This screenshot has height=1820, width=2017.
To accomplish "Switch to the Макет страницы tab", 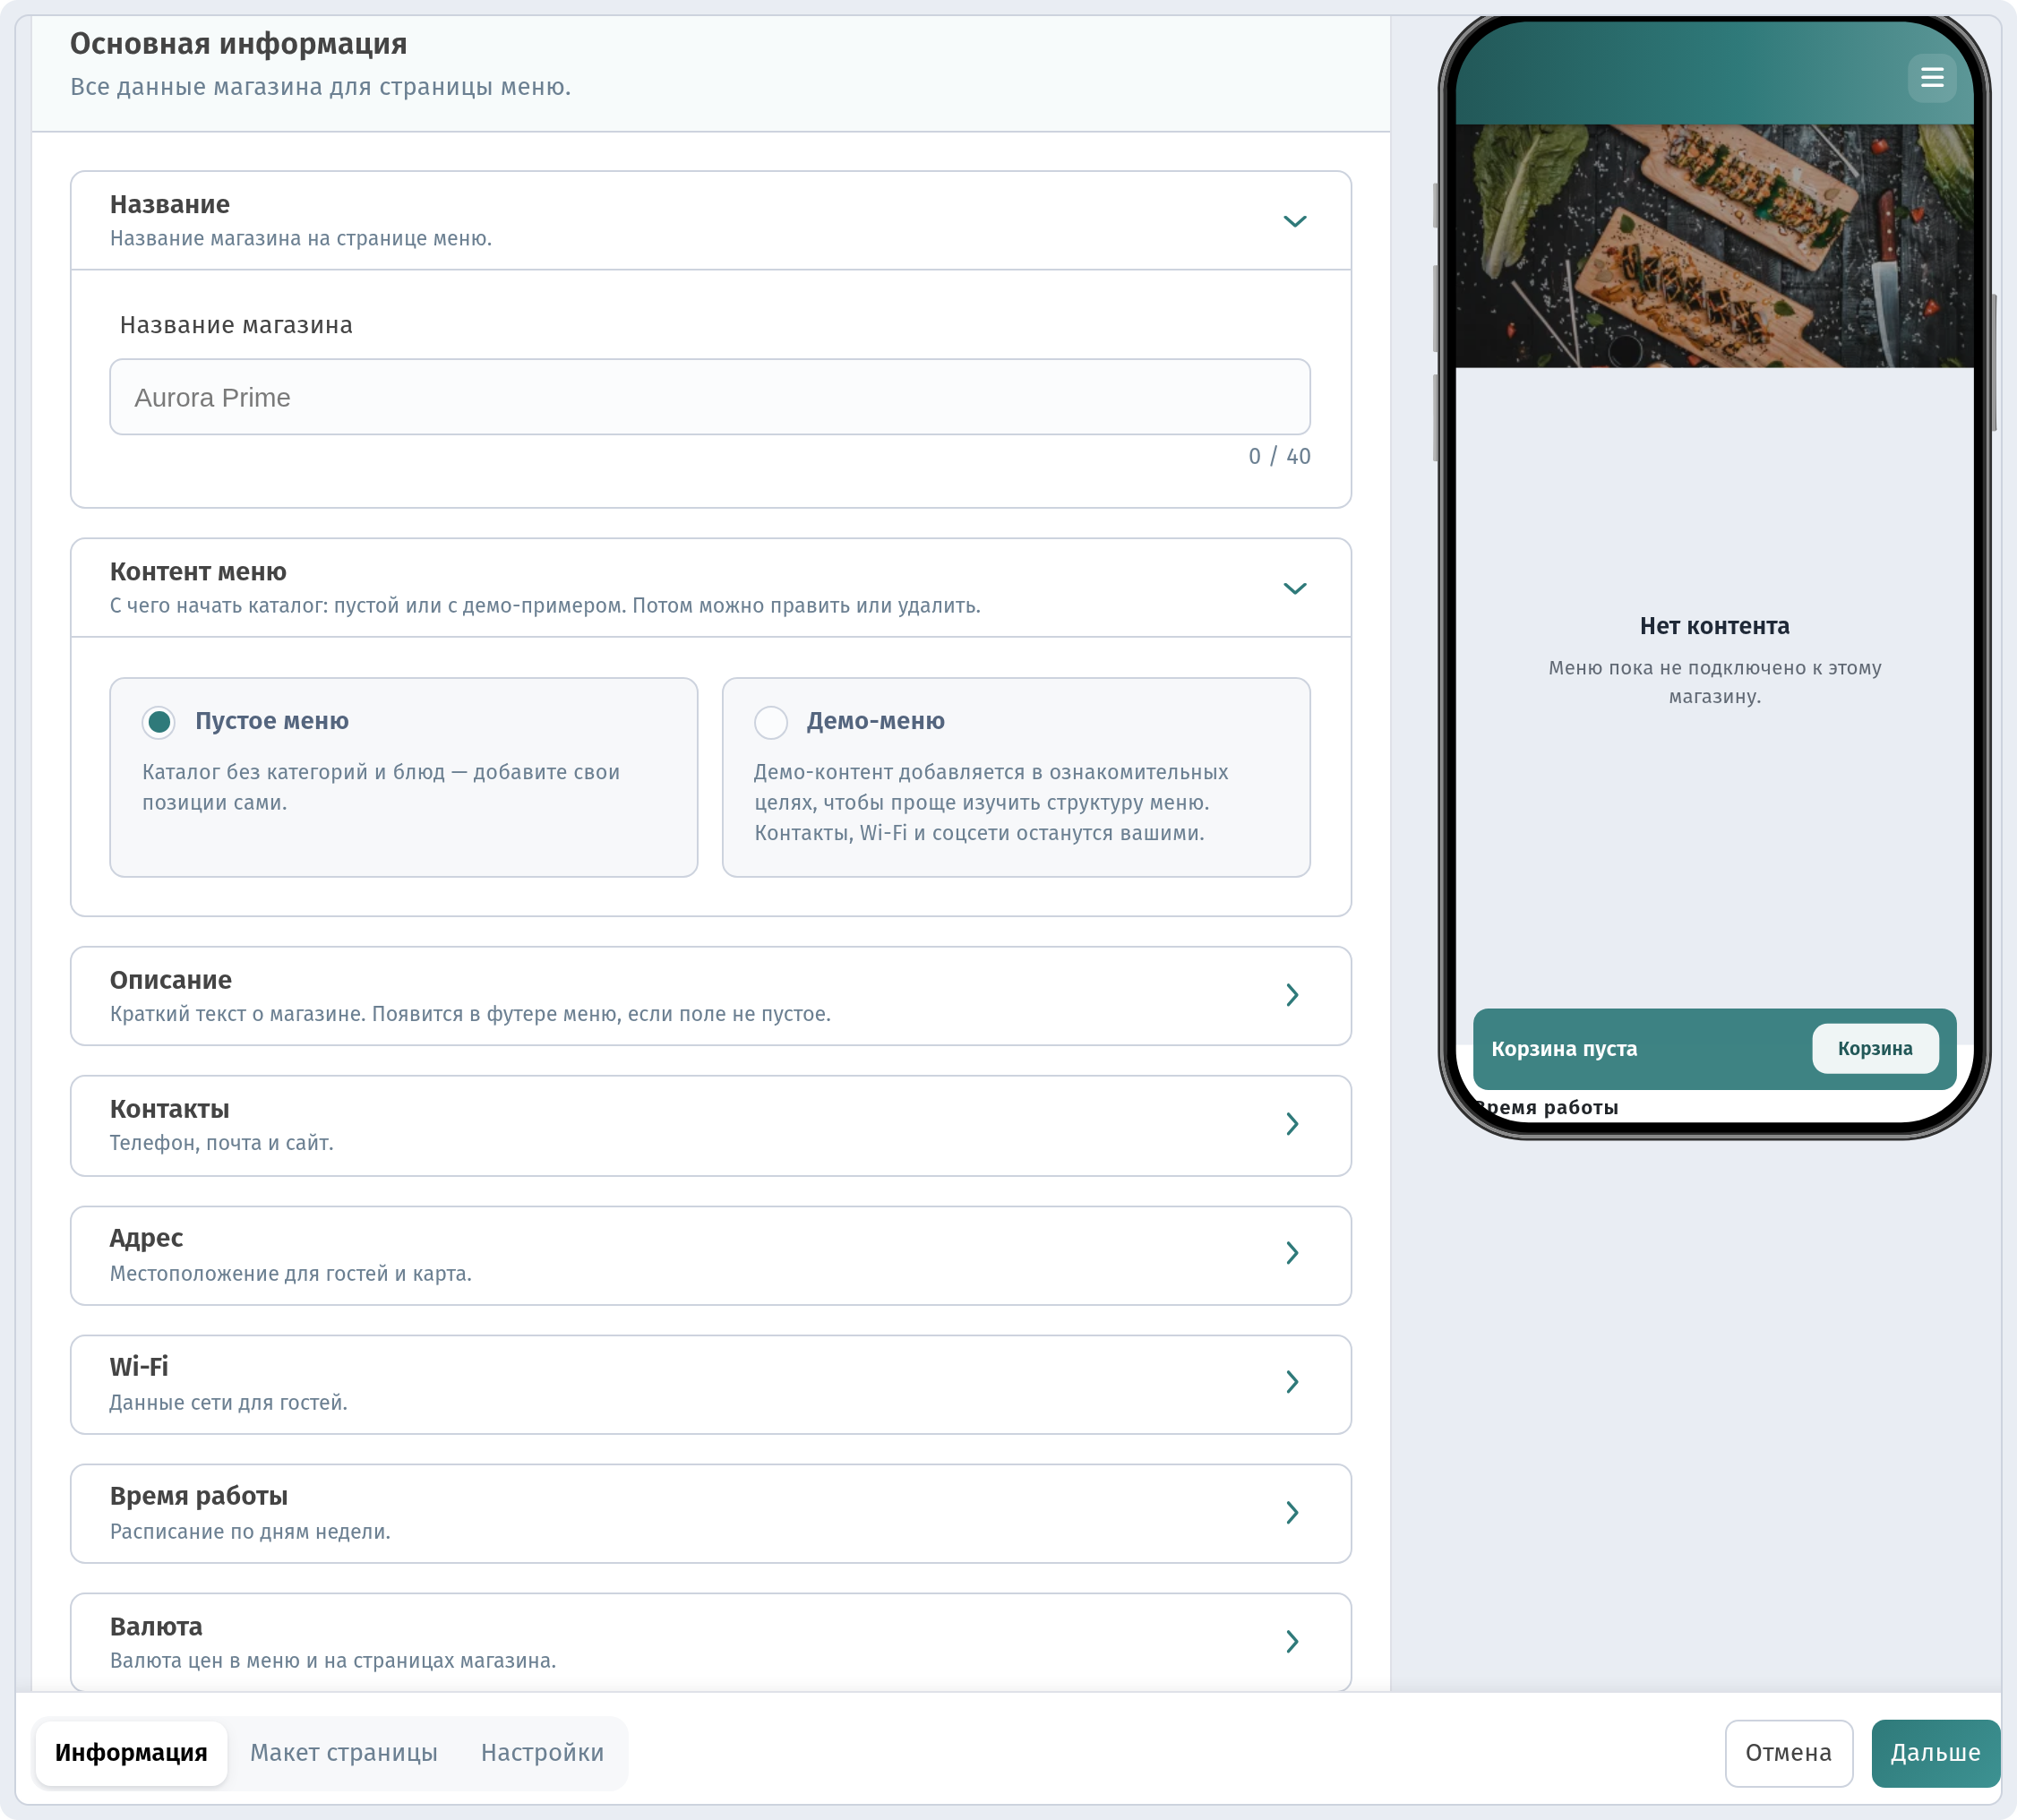I will click(x=344, y=1753).
